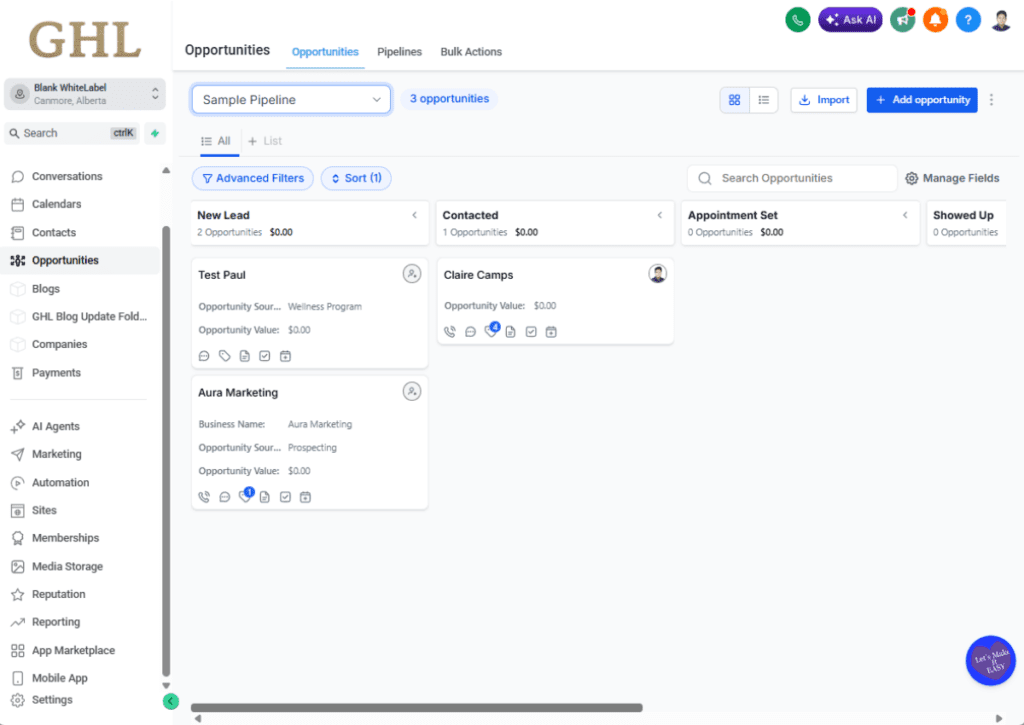Select the notes document icon on Aura Marketing card
The height and width of the screenshot is (725, 1024).
264,496
